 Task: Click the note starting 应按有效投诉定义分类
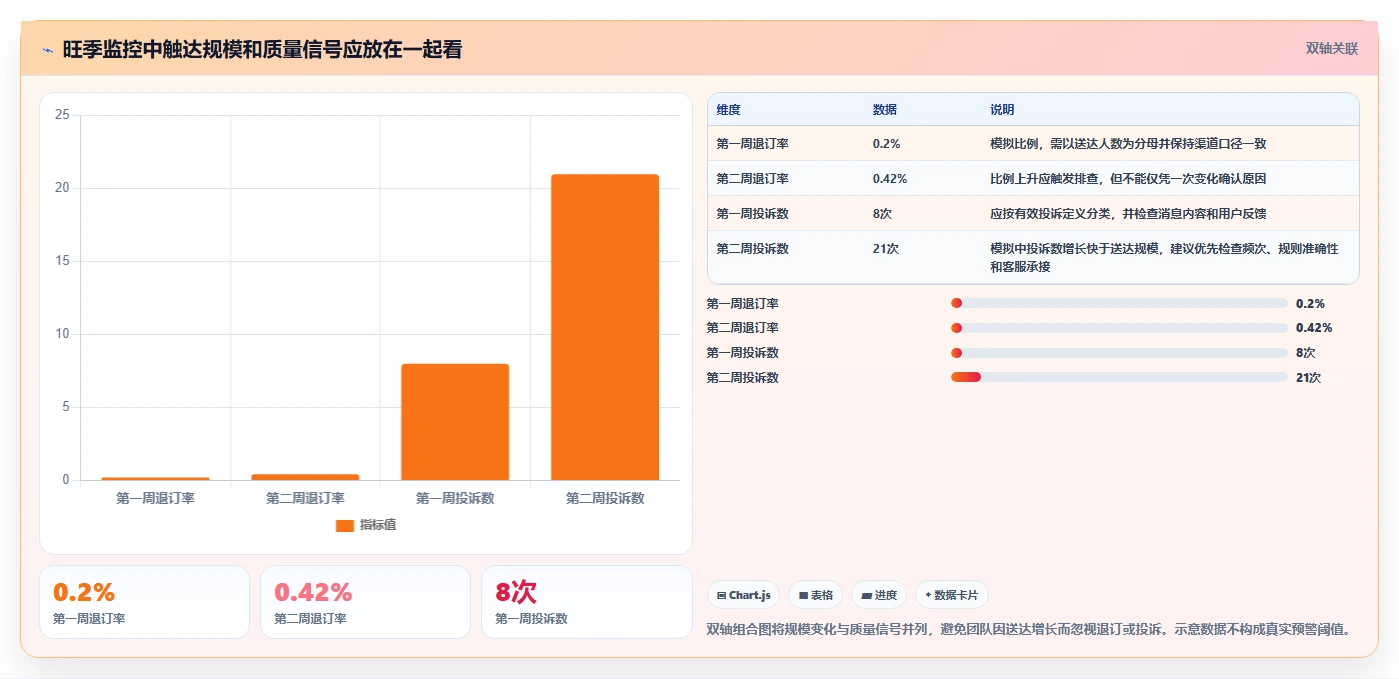pos(1128,214)
